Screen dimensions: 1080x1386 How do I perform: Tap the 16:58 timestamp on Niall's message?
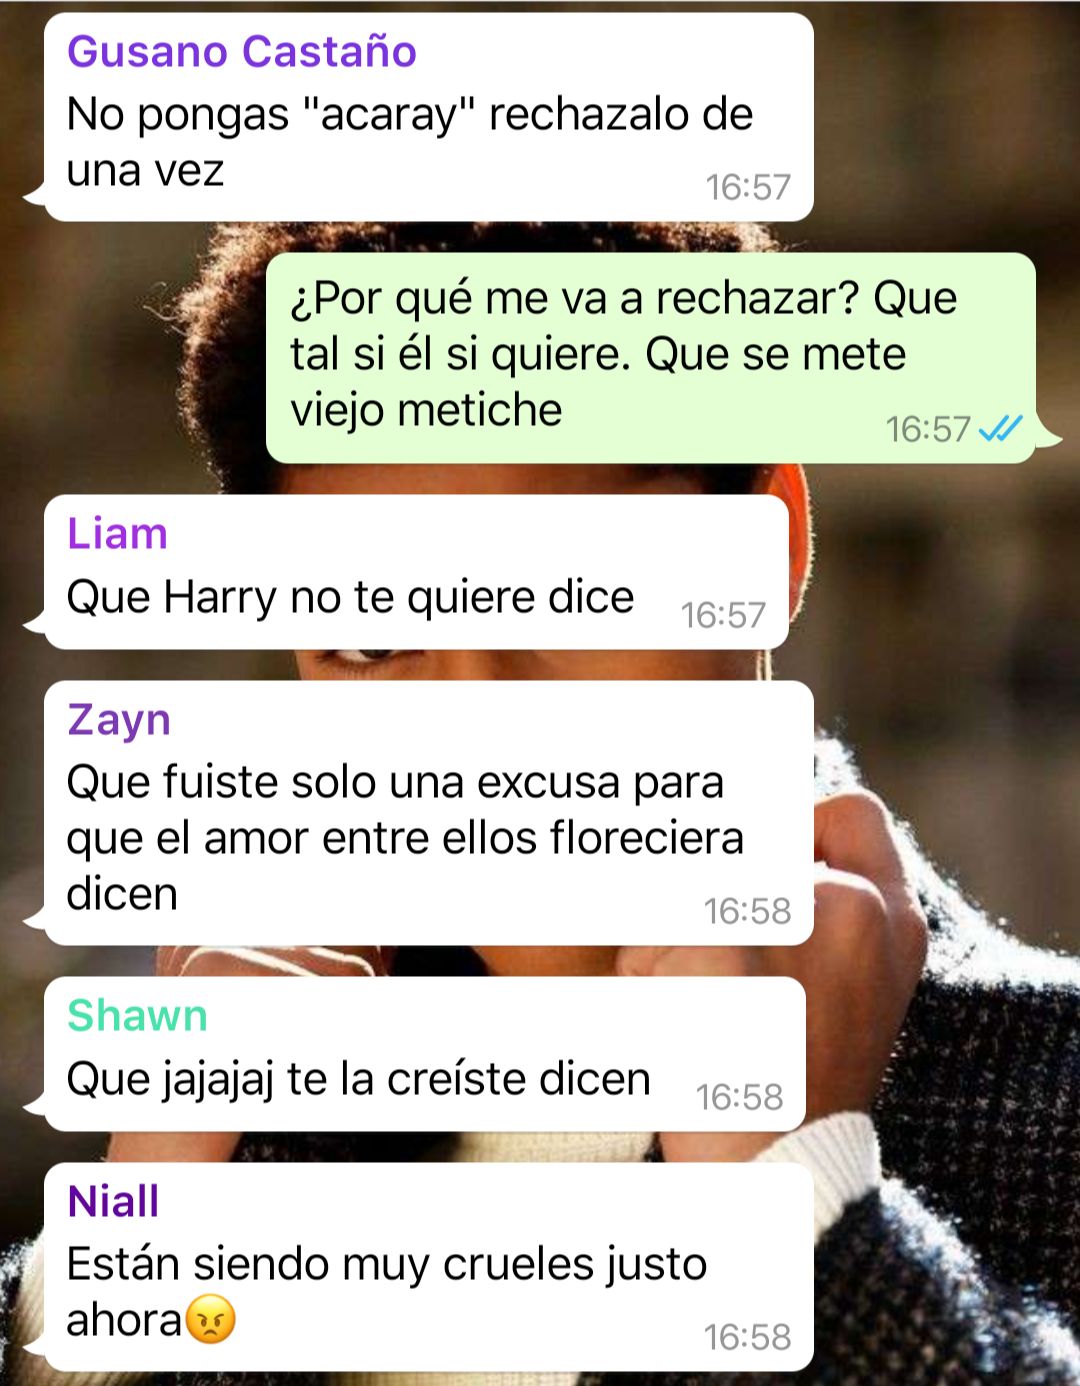click(x=747, y=1337)
